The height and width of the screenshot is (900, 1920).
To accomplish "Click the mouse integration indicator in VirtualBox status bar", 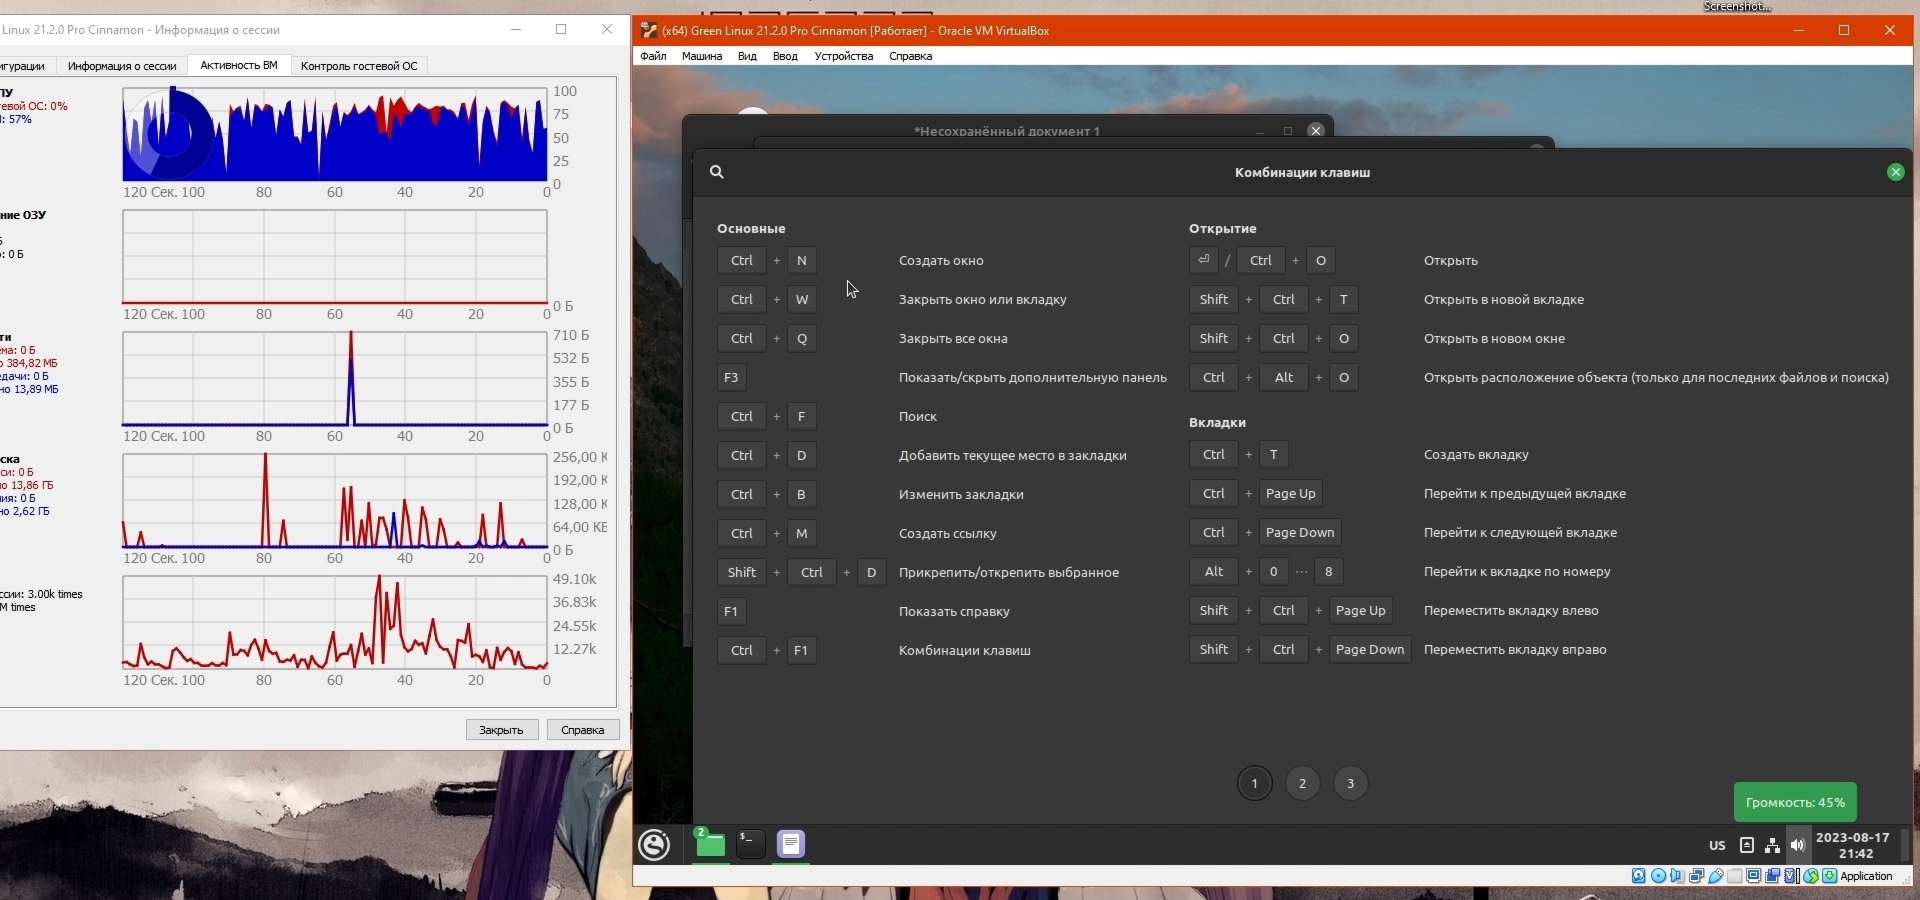I will [1811, 876].
